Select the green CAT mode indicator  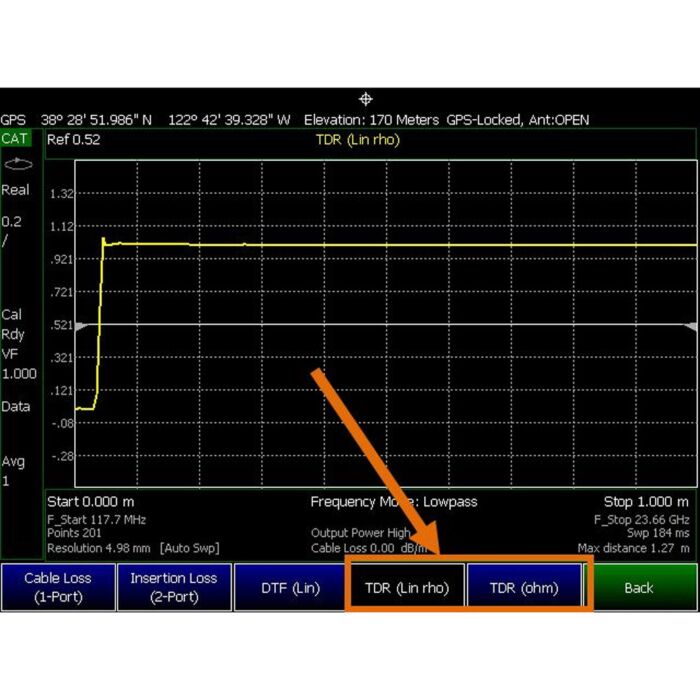15,139
